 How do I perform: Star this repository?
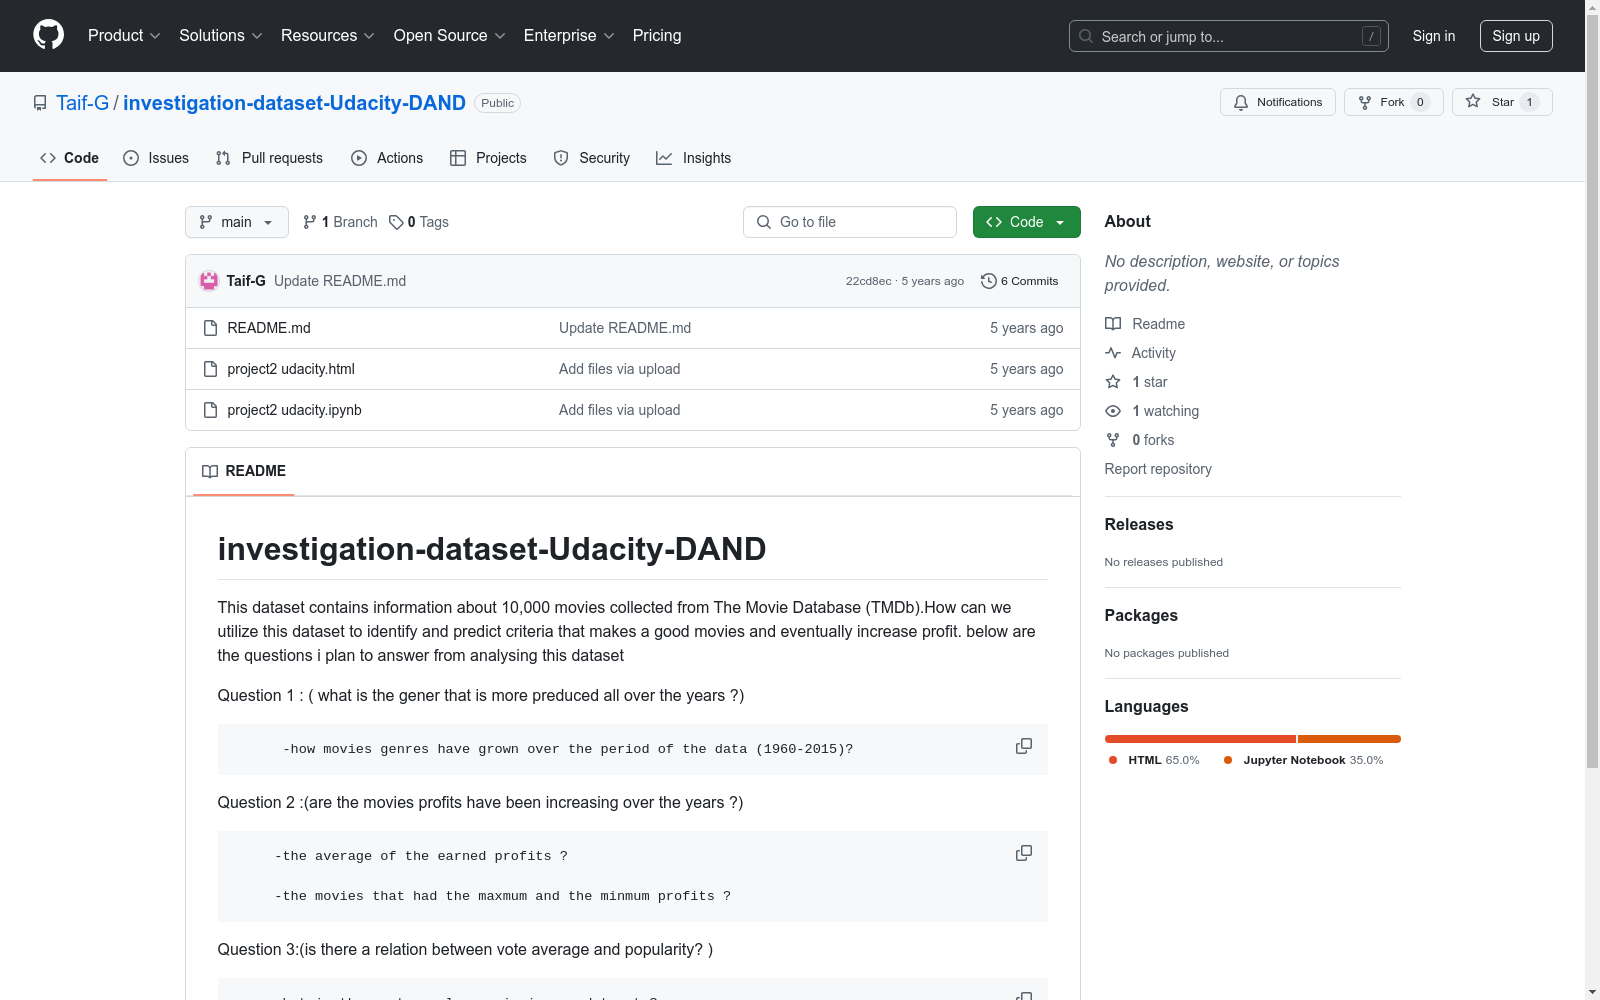coord(1502,102)
